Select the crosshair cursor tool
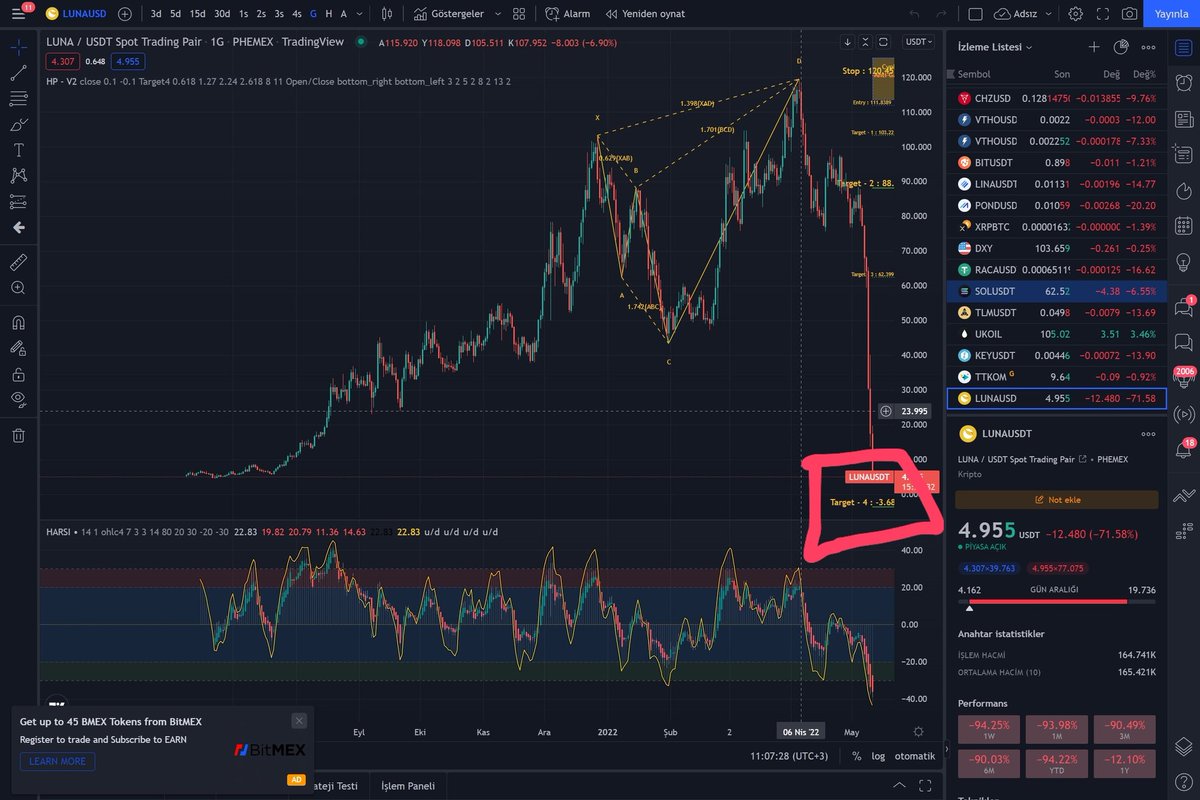Image resolution: width=1200 pixels, height=800 pixels. click(18, 46)
